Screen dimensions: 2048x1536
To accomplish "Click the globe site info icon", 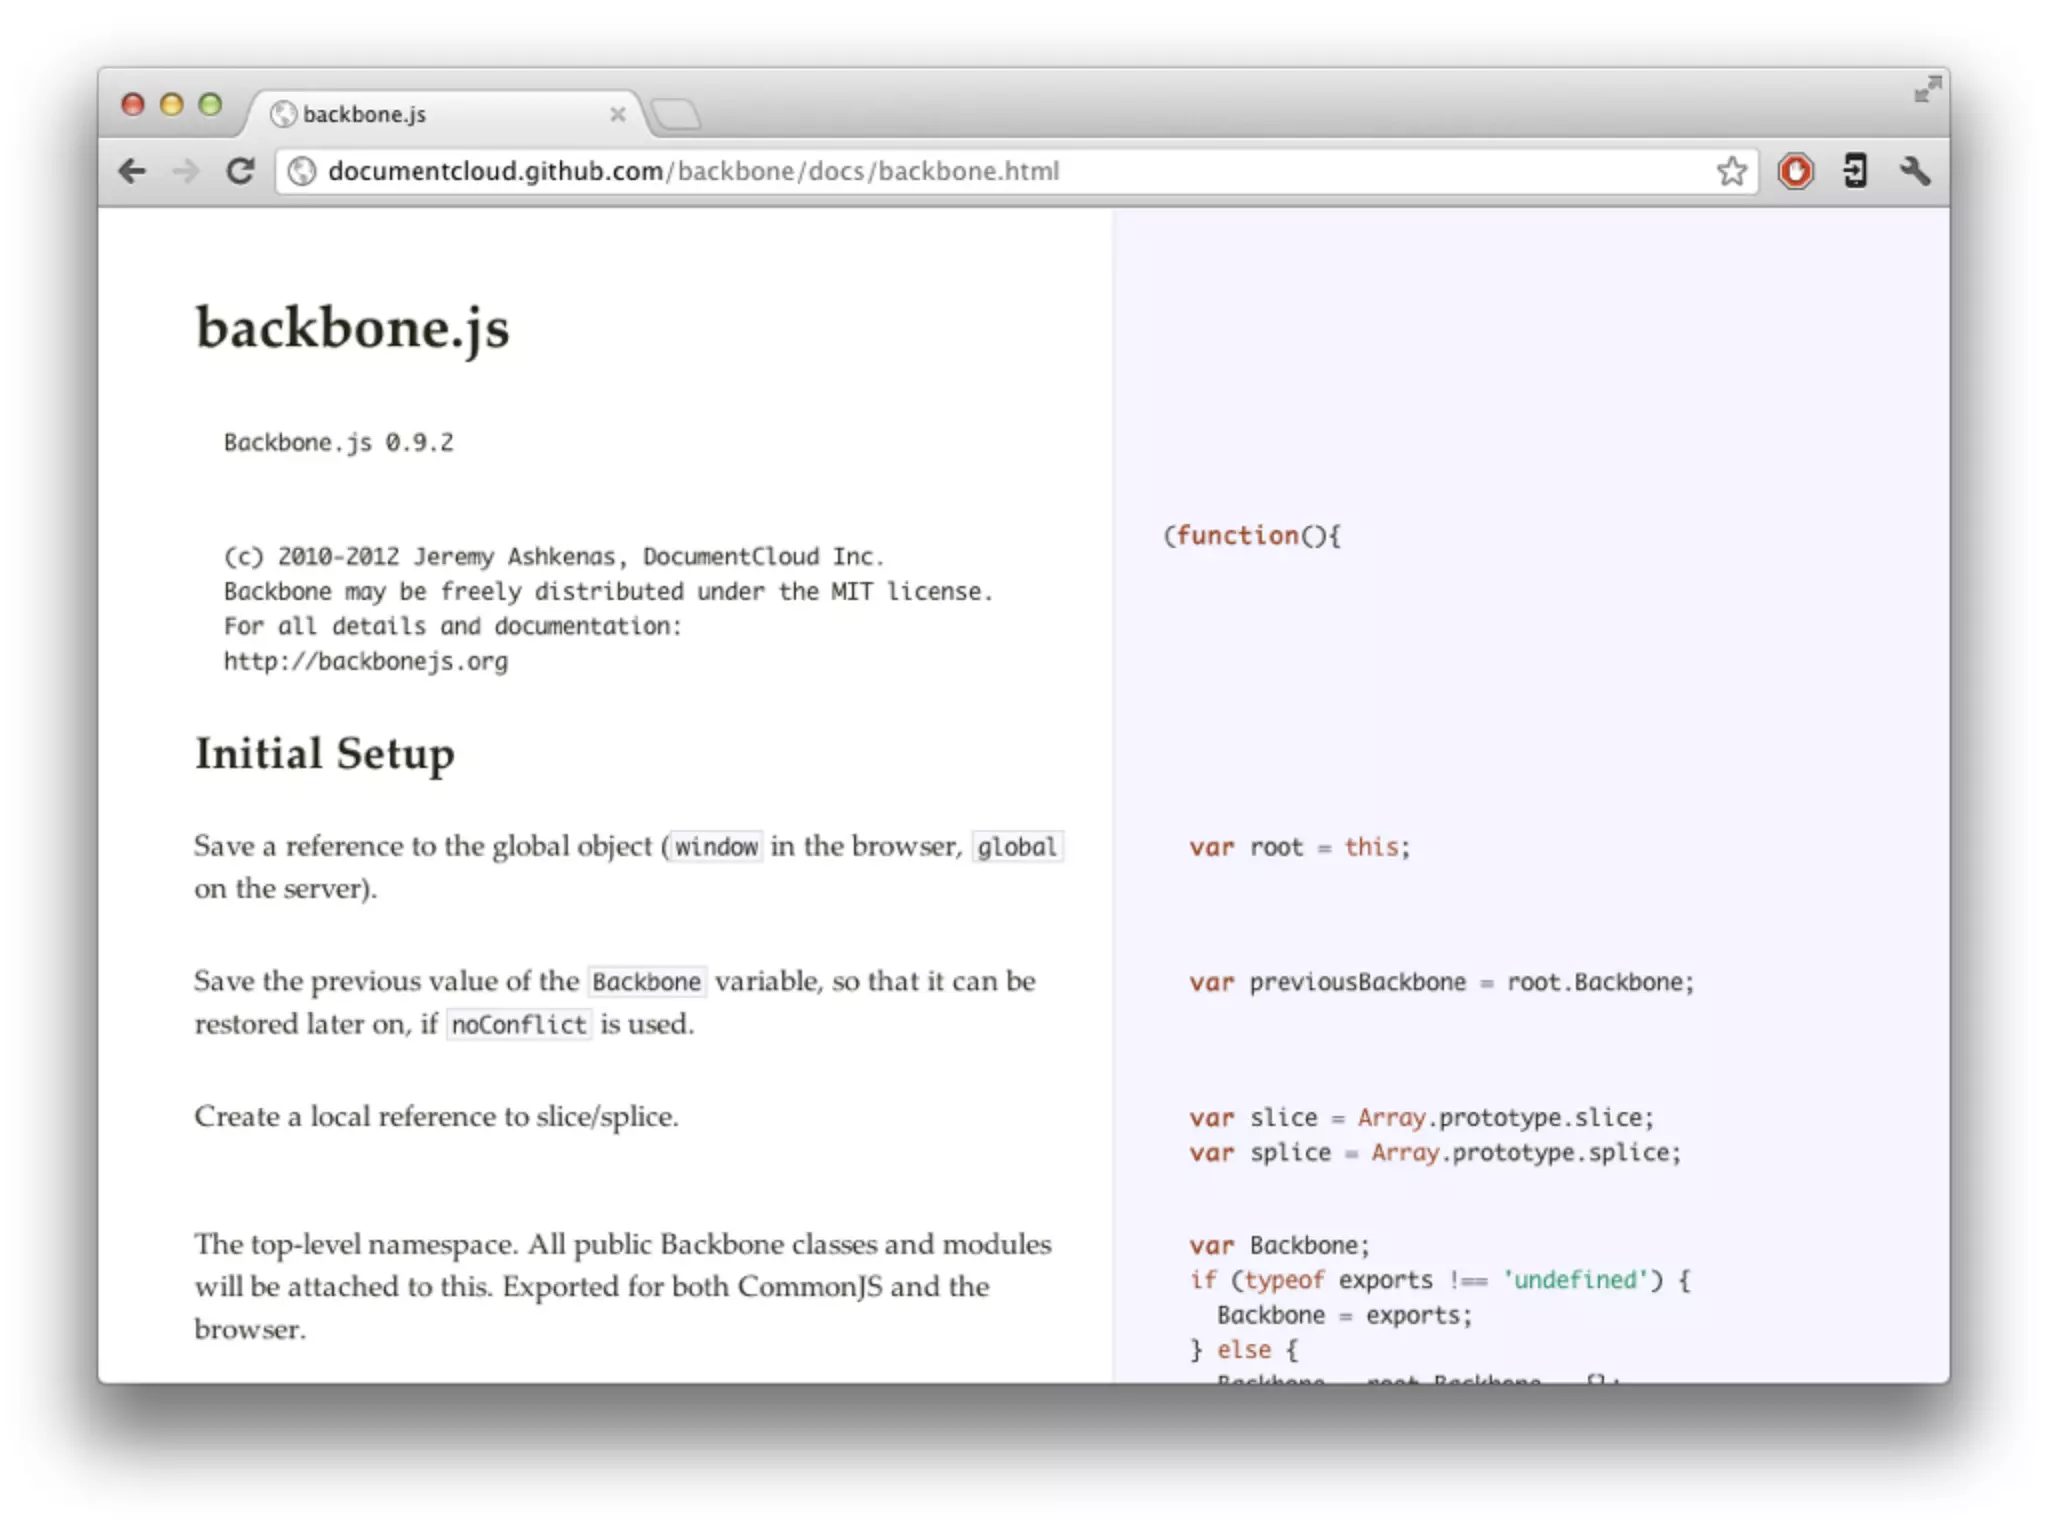I will tap(302, 171).
